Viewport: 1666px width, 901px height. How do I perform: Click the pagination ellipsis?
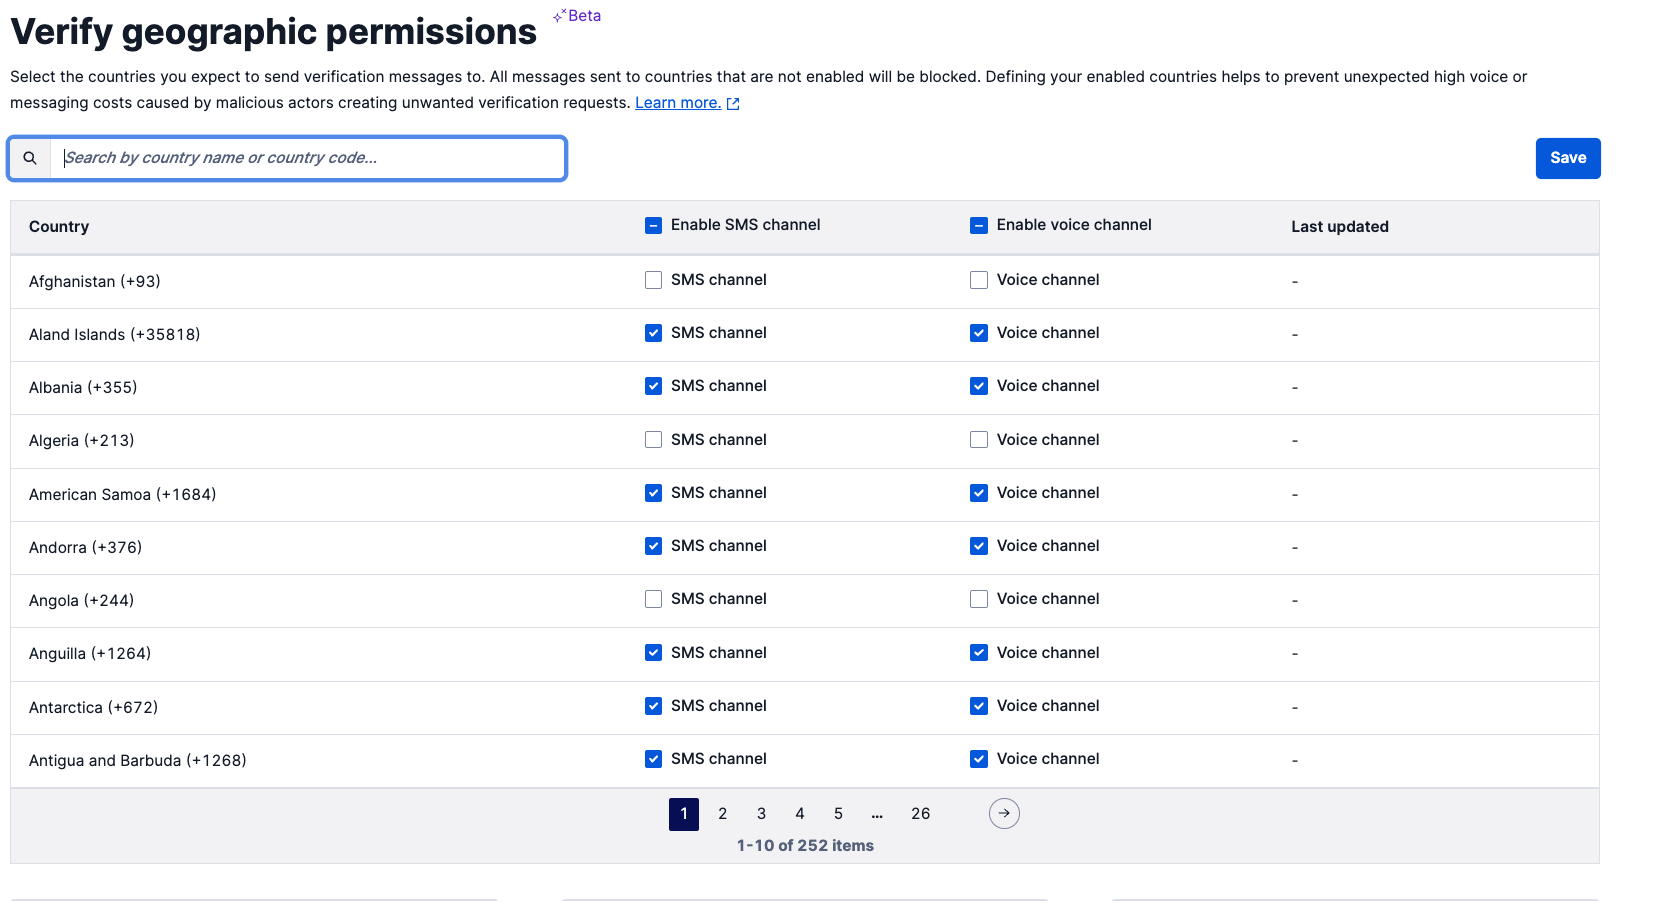877,815
